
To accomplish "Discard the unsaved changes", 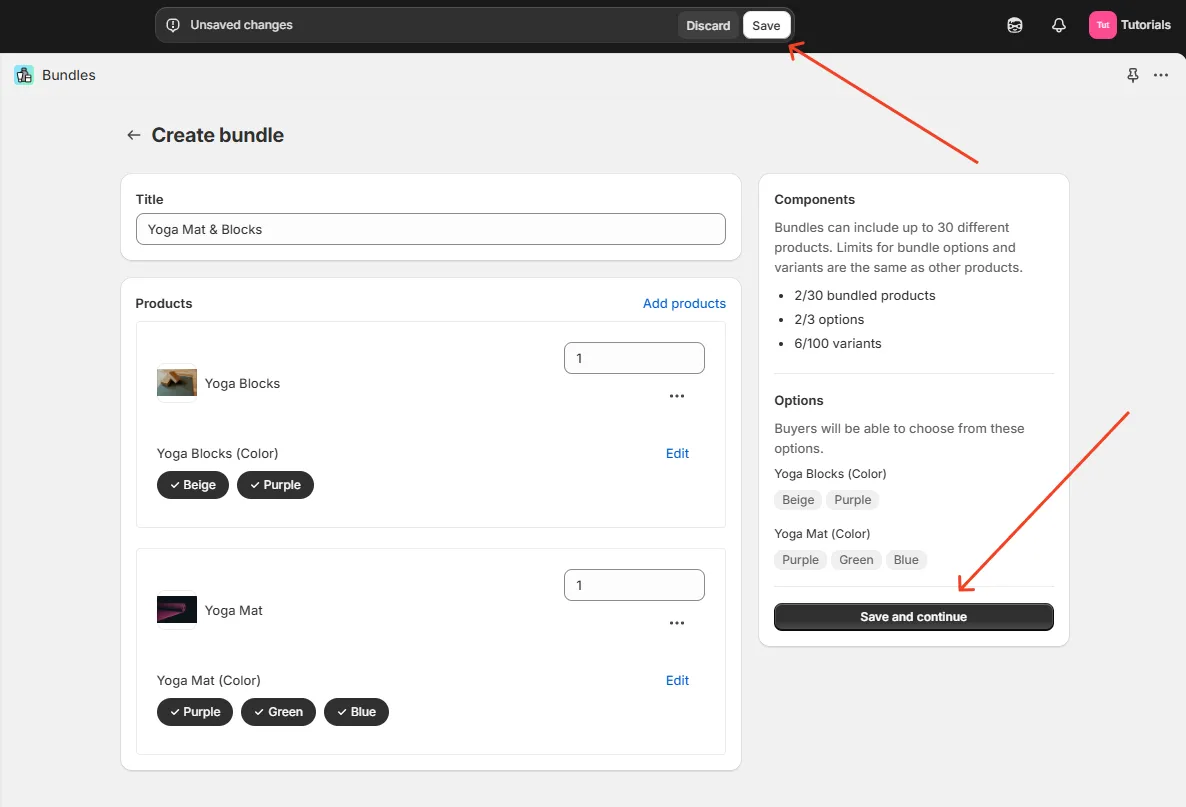I will (708, 26).
